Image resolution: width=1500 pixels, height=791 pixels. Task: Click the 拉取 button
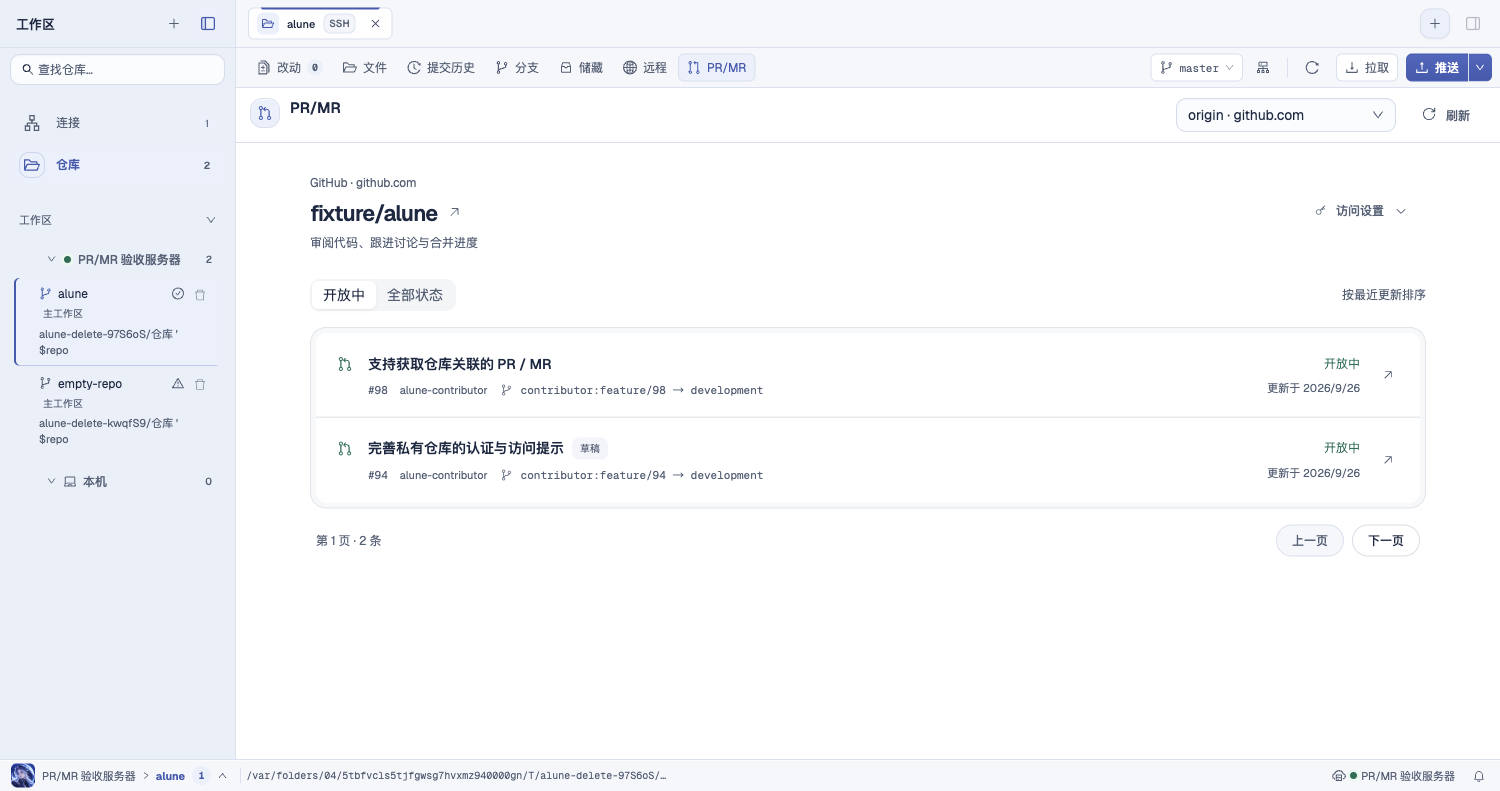[x=1367, y=68]
